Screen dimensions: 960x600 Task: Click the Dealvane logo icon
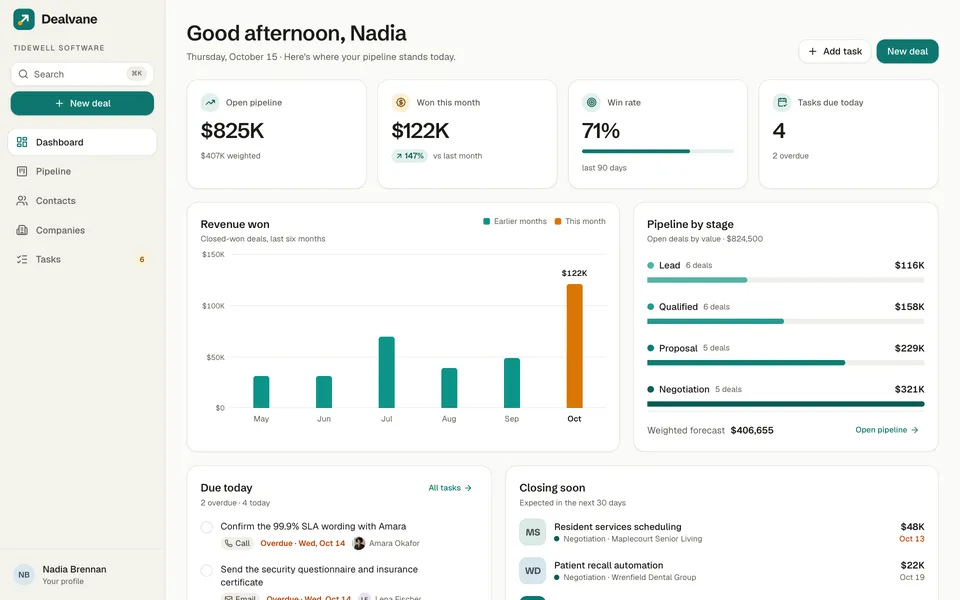click(24, 19)
